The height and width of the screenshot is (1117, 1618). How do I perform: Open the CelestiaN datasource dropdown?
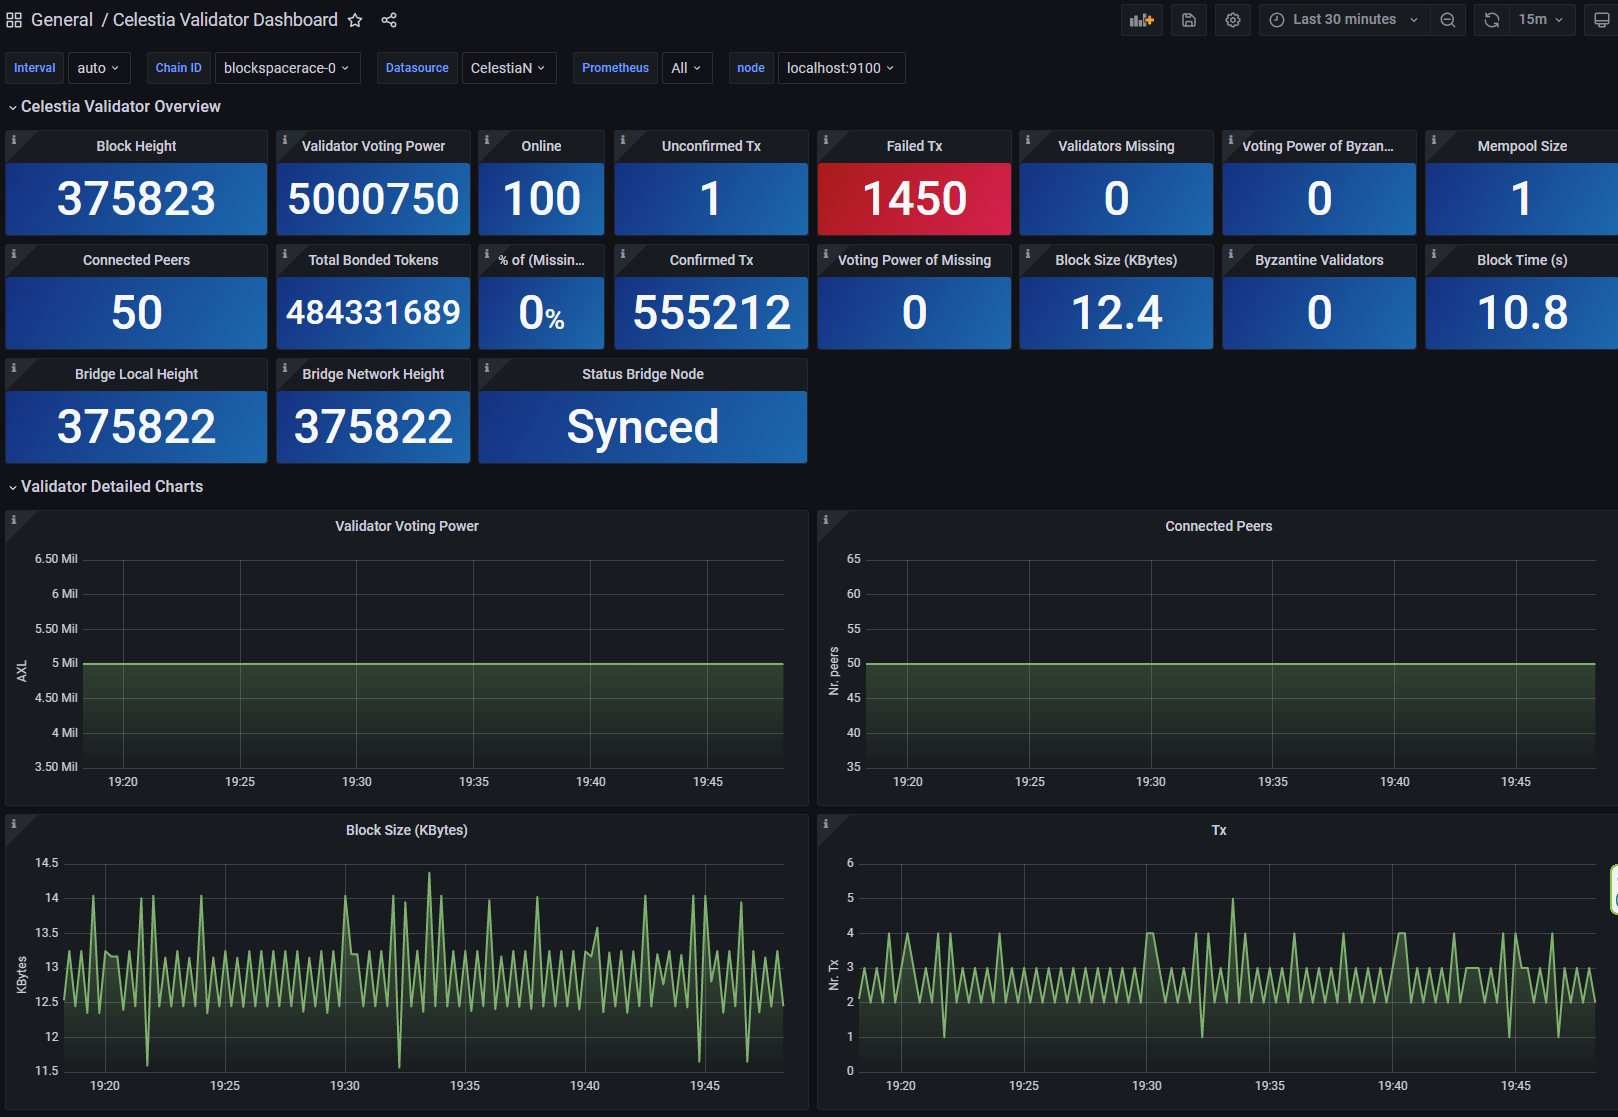coord(508,67)
